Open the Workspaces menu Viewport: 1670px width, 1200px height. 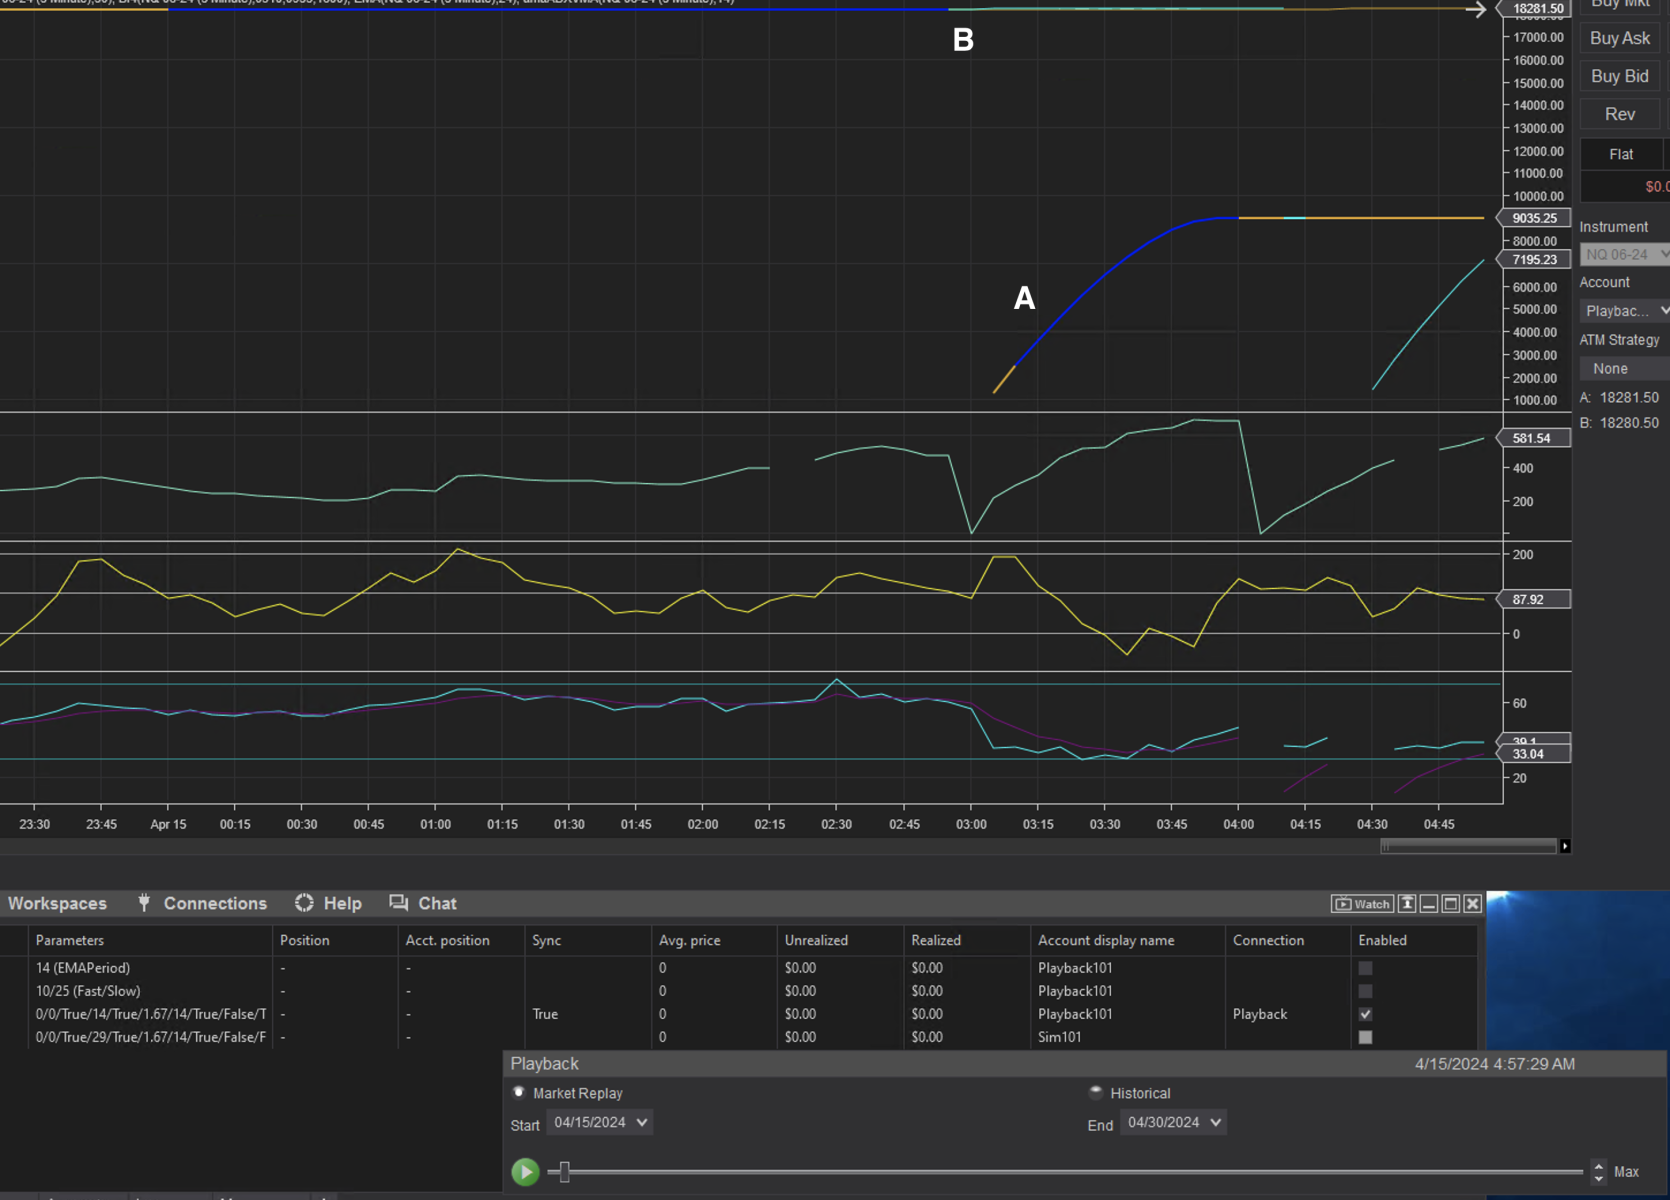(57, 904)
